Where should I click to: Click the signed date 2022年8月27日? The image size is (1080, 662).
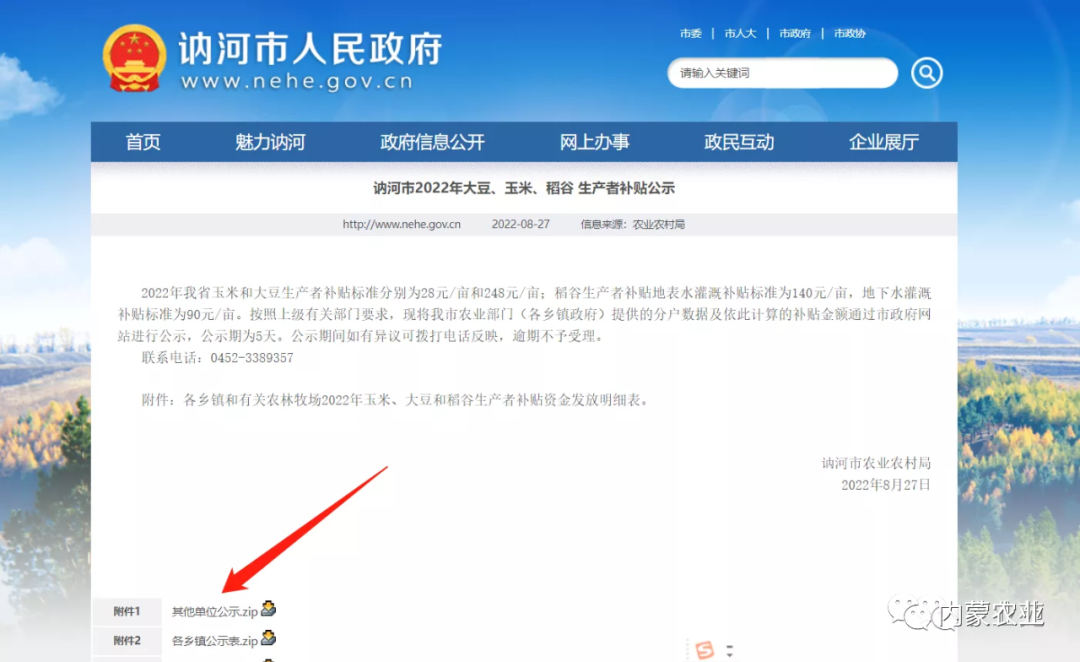point(886,485)
